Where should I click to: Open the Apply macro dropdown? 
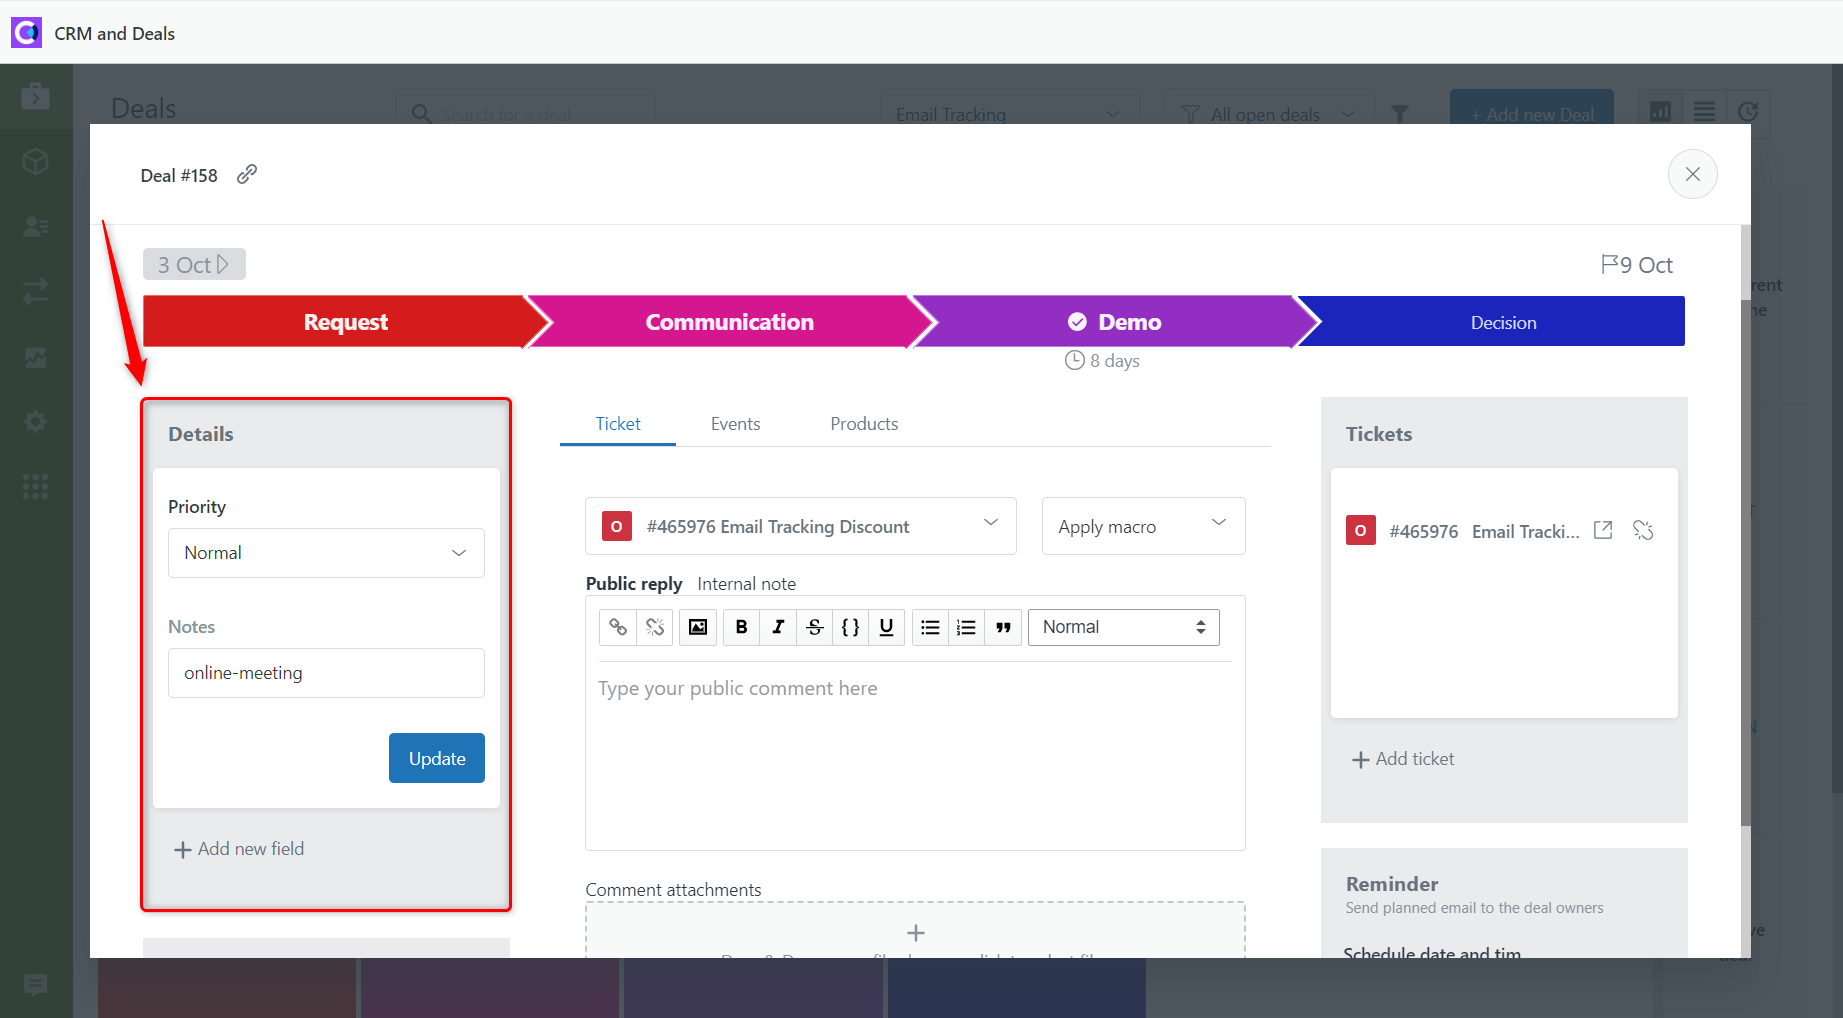tap(1143, 526)
